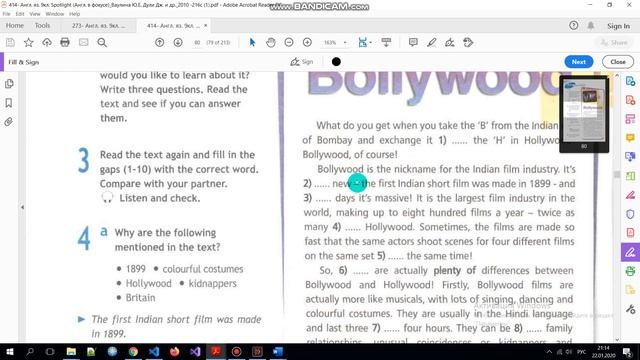Click the vertical scrollbar thumb
640x360 pixels.
pos(617,174)
